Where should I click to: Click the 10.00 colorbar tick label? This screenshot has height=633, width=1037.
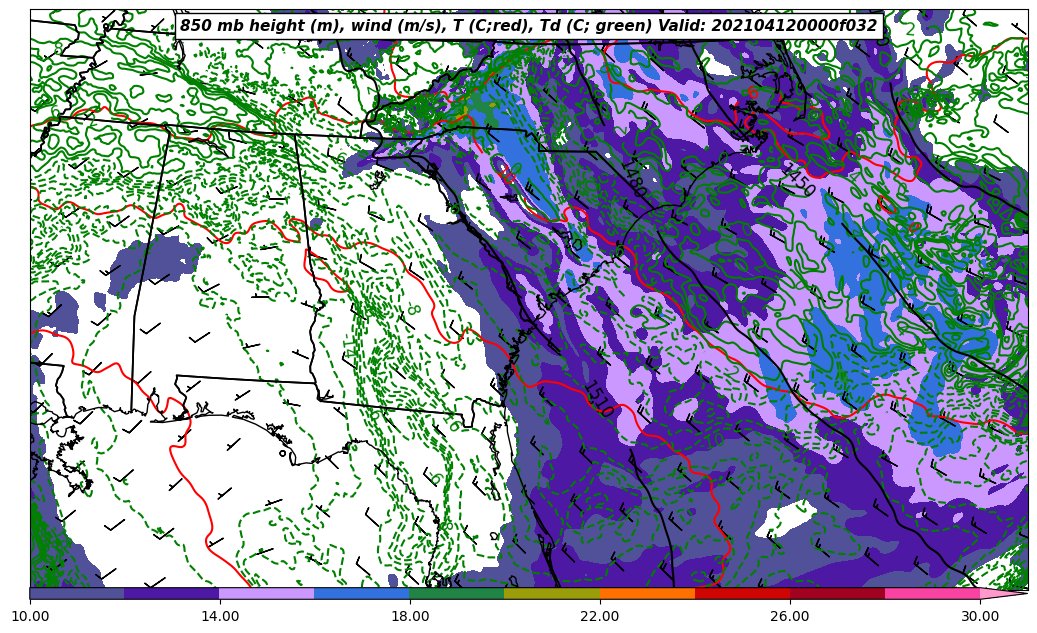(x=30, y=616)
